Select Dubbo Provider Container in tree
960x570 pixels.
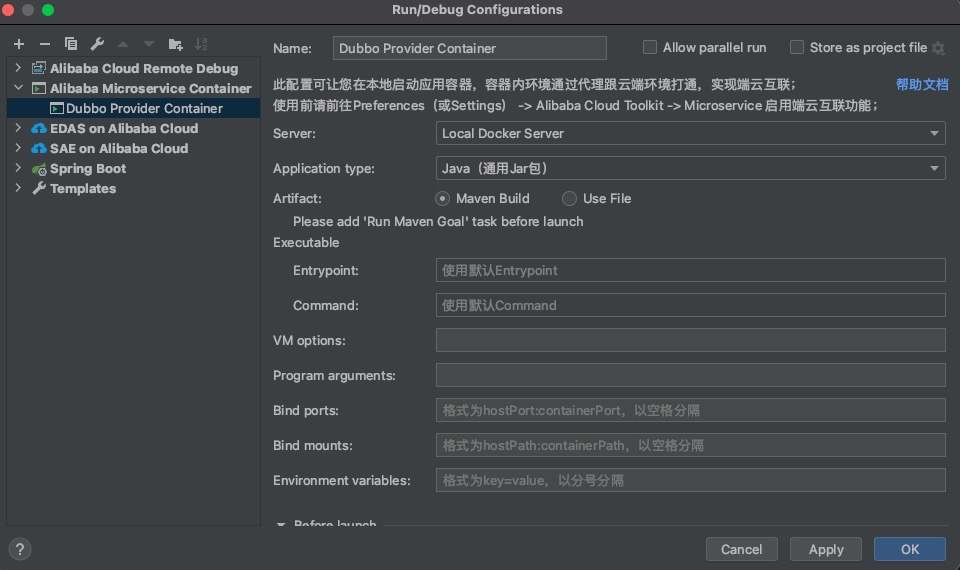144,108
